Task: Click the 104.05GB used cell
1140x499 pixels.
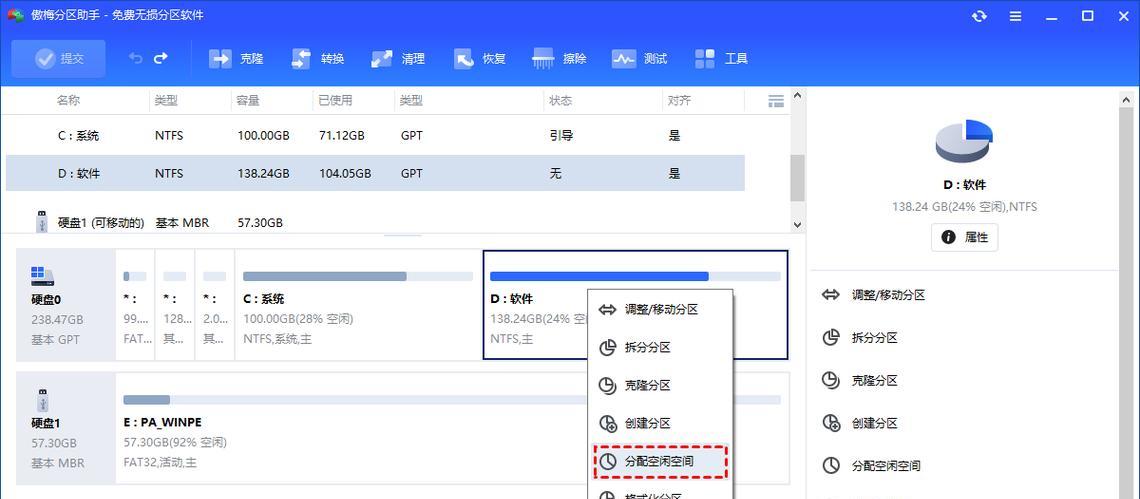Action: point(345,173)
